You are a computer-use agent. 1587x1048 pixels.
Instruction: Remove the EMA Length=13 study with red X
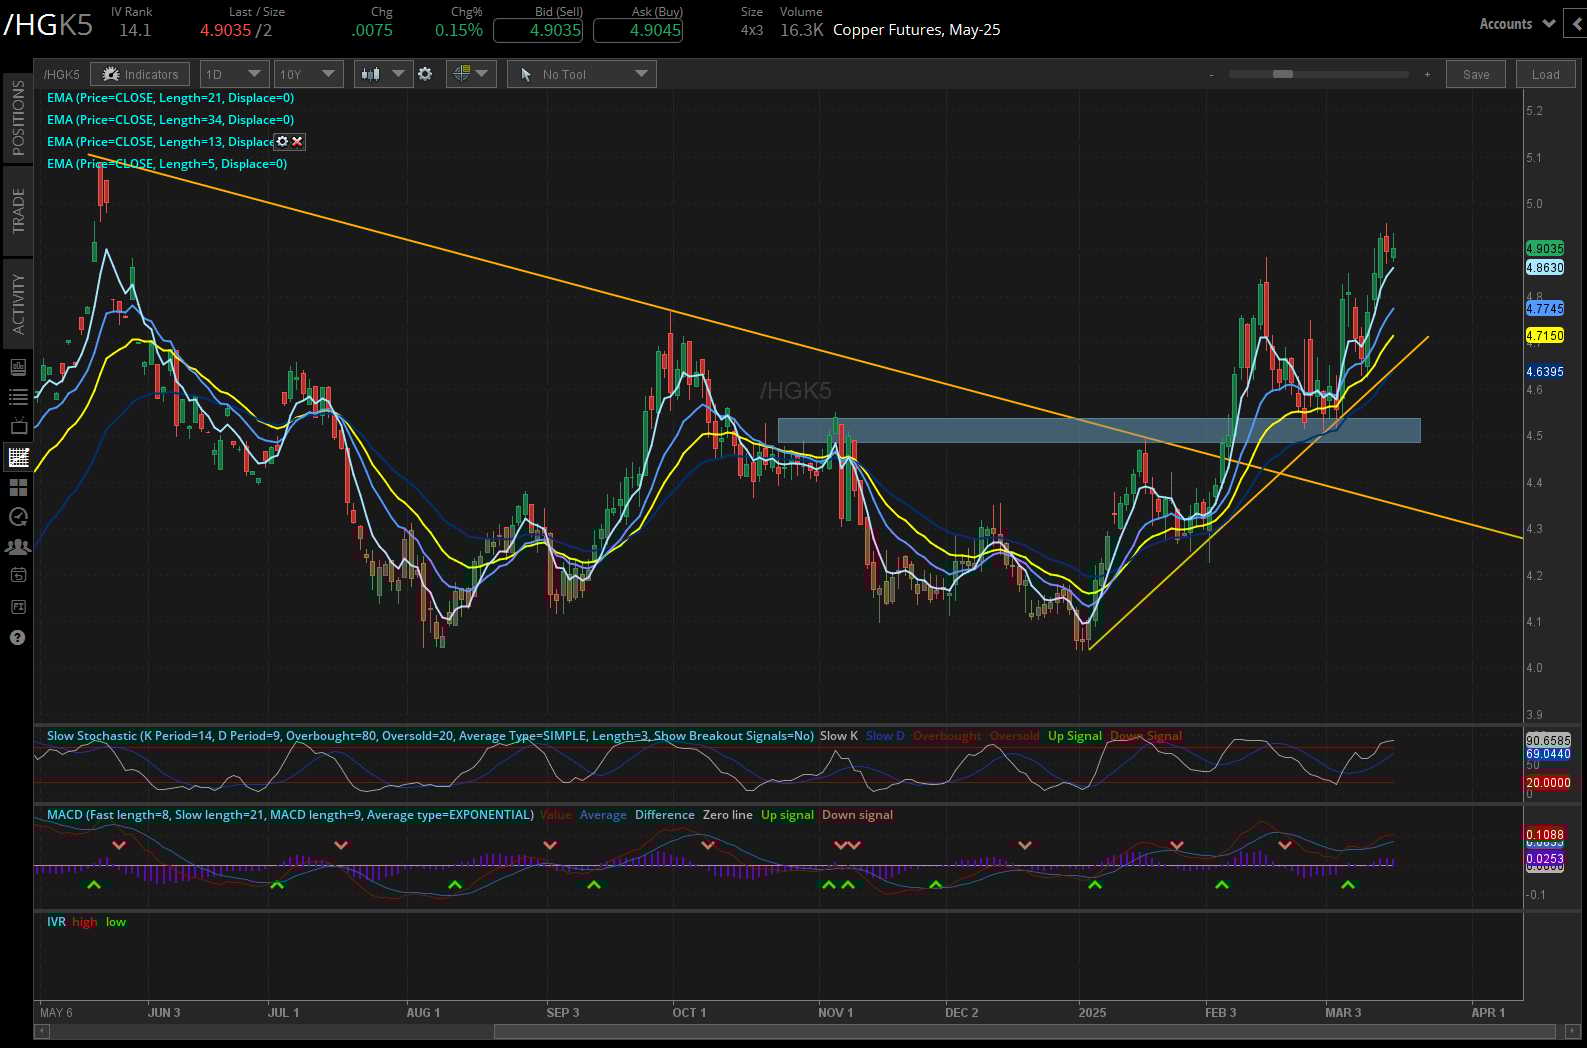coord(297,142)
